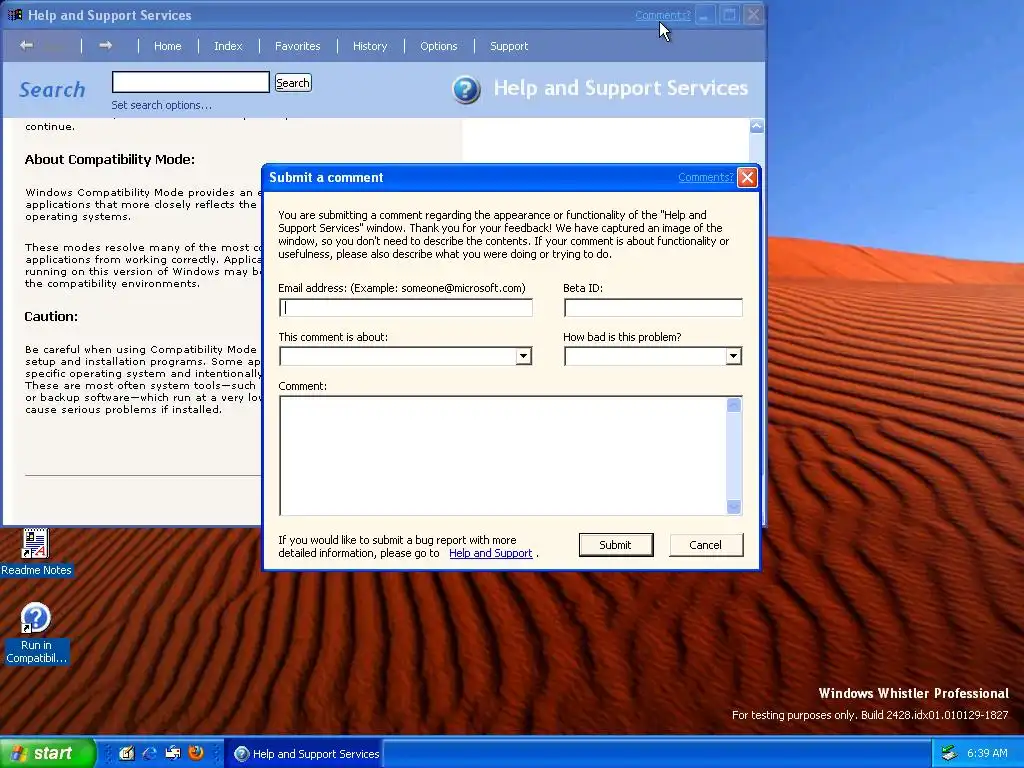Screen dimensions: 1024x768
Task: Click 'About Compatibility Mode:' heading
Action: pyautogui.click(x=110, y=159)
